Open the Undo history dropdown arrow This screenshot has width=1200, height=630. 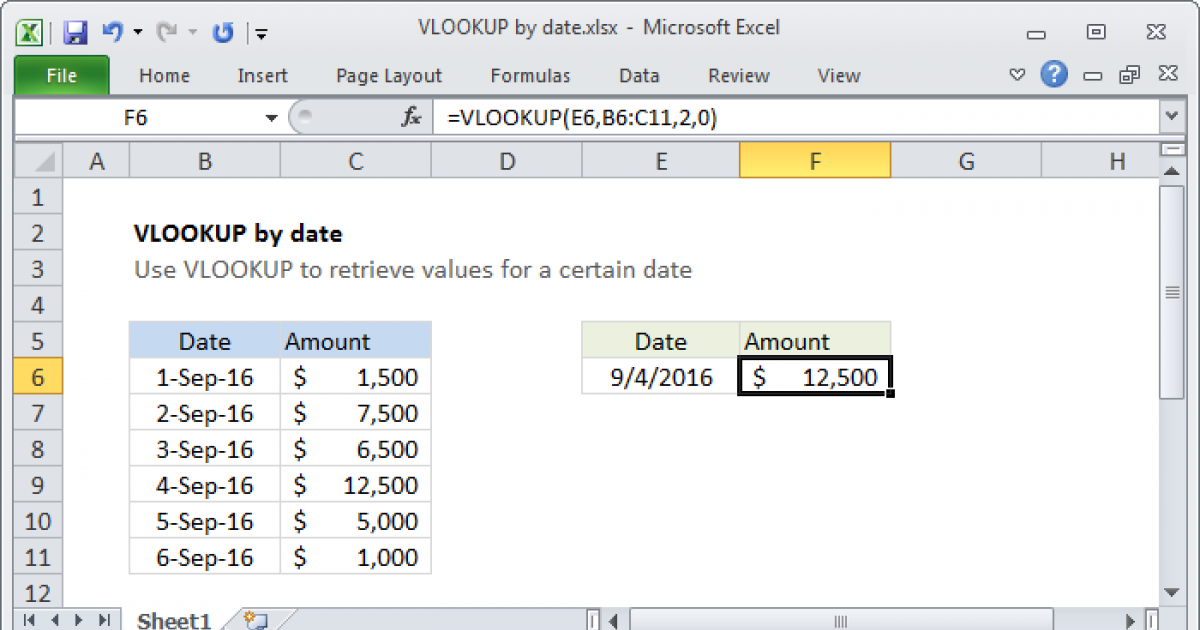137,33
